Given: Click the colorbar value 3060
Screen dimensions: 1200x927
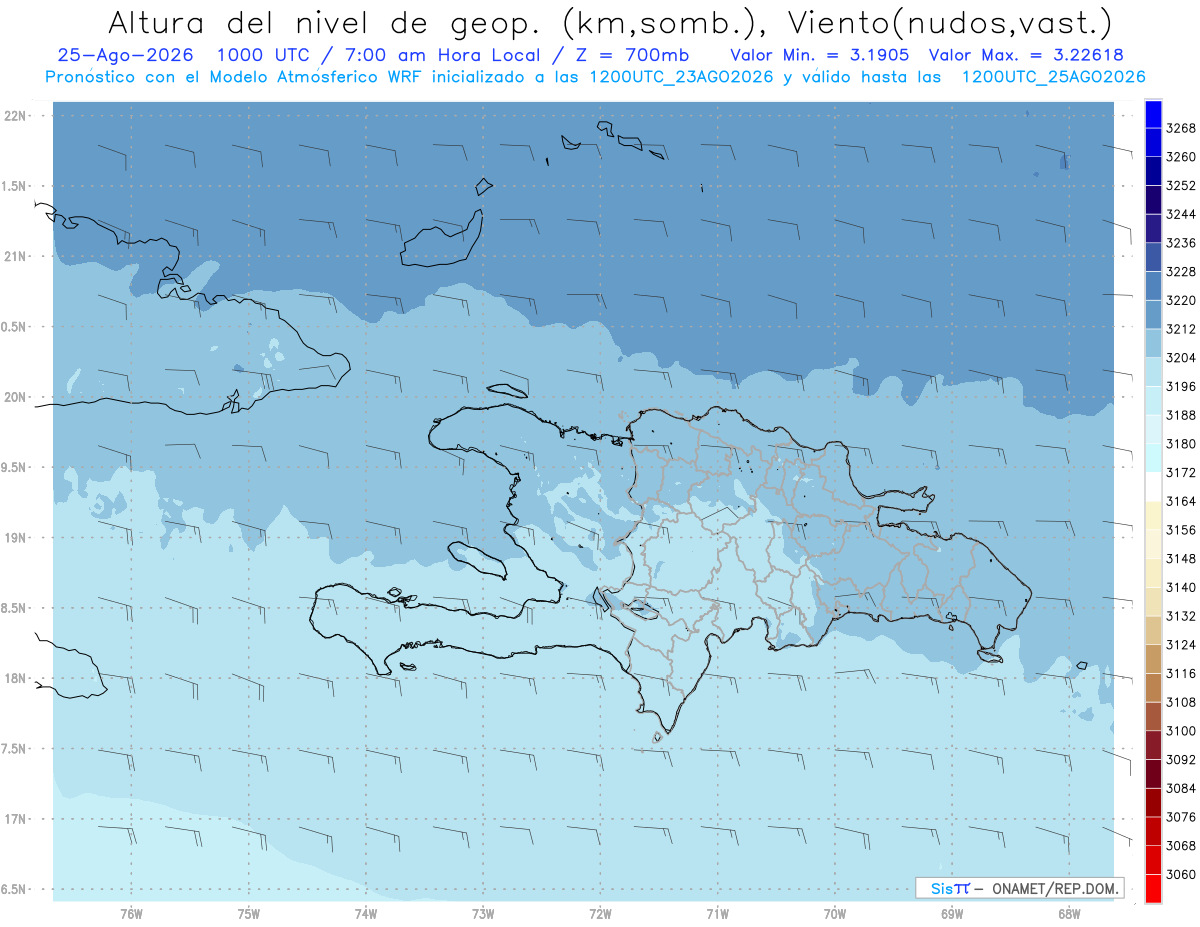Looking at the screenshot, I should [1180, 874].
